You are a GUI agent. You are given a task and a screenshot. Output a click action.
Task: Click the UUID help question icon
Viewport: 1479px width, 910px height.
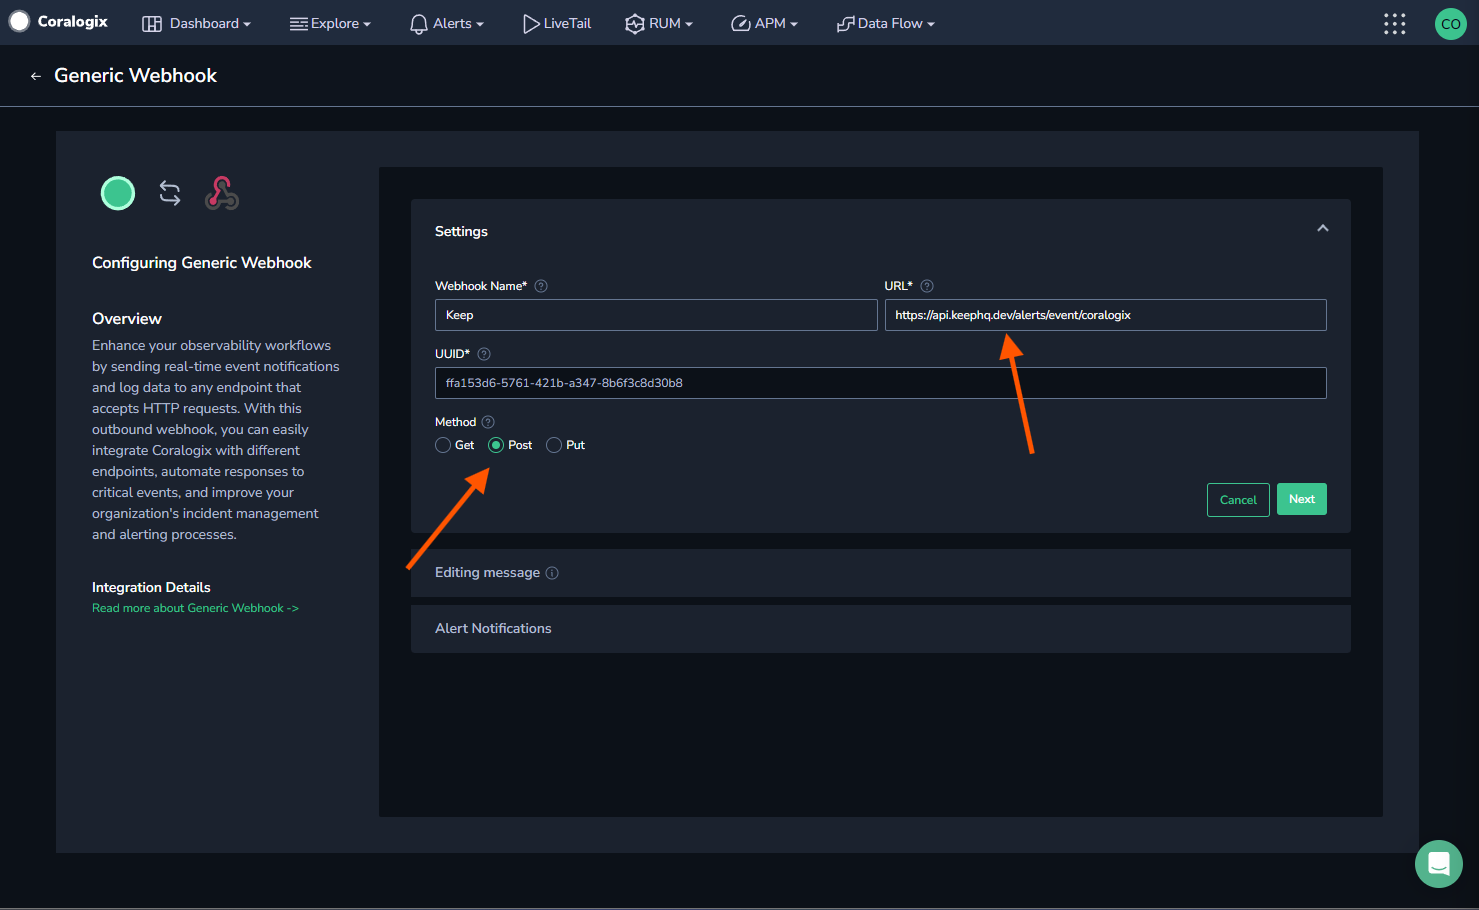[x=484, y=354]
